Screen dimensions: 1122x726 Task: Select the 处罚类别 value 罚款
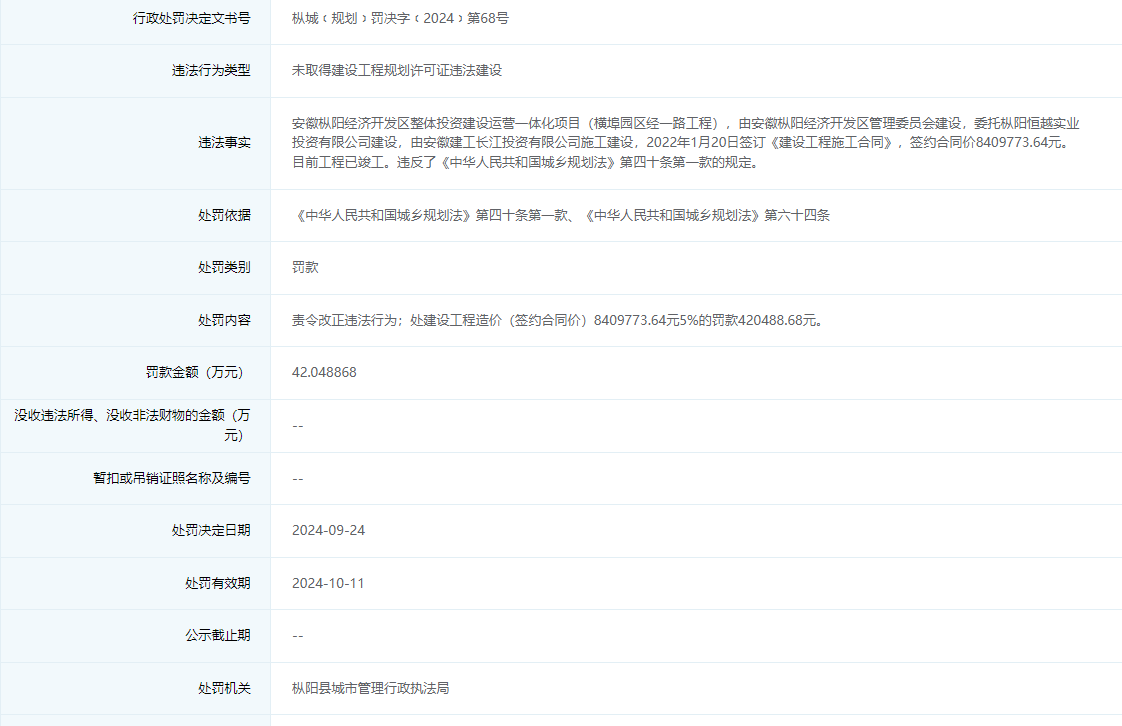pos(305,267)
